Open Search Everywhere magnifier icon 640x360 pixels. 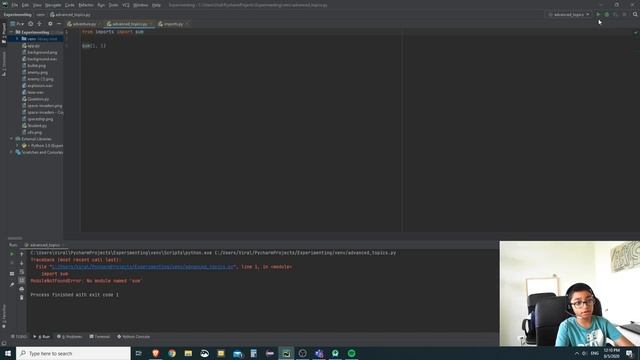pyautogui.click(x=635, y=14)
